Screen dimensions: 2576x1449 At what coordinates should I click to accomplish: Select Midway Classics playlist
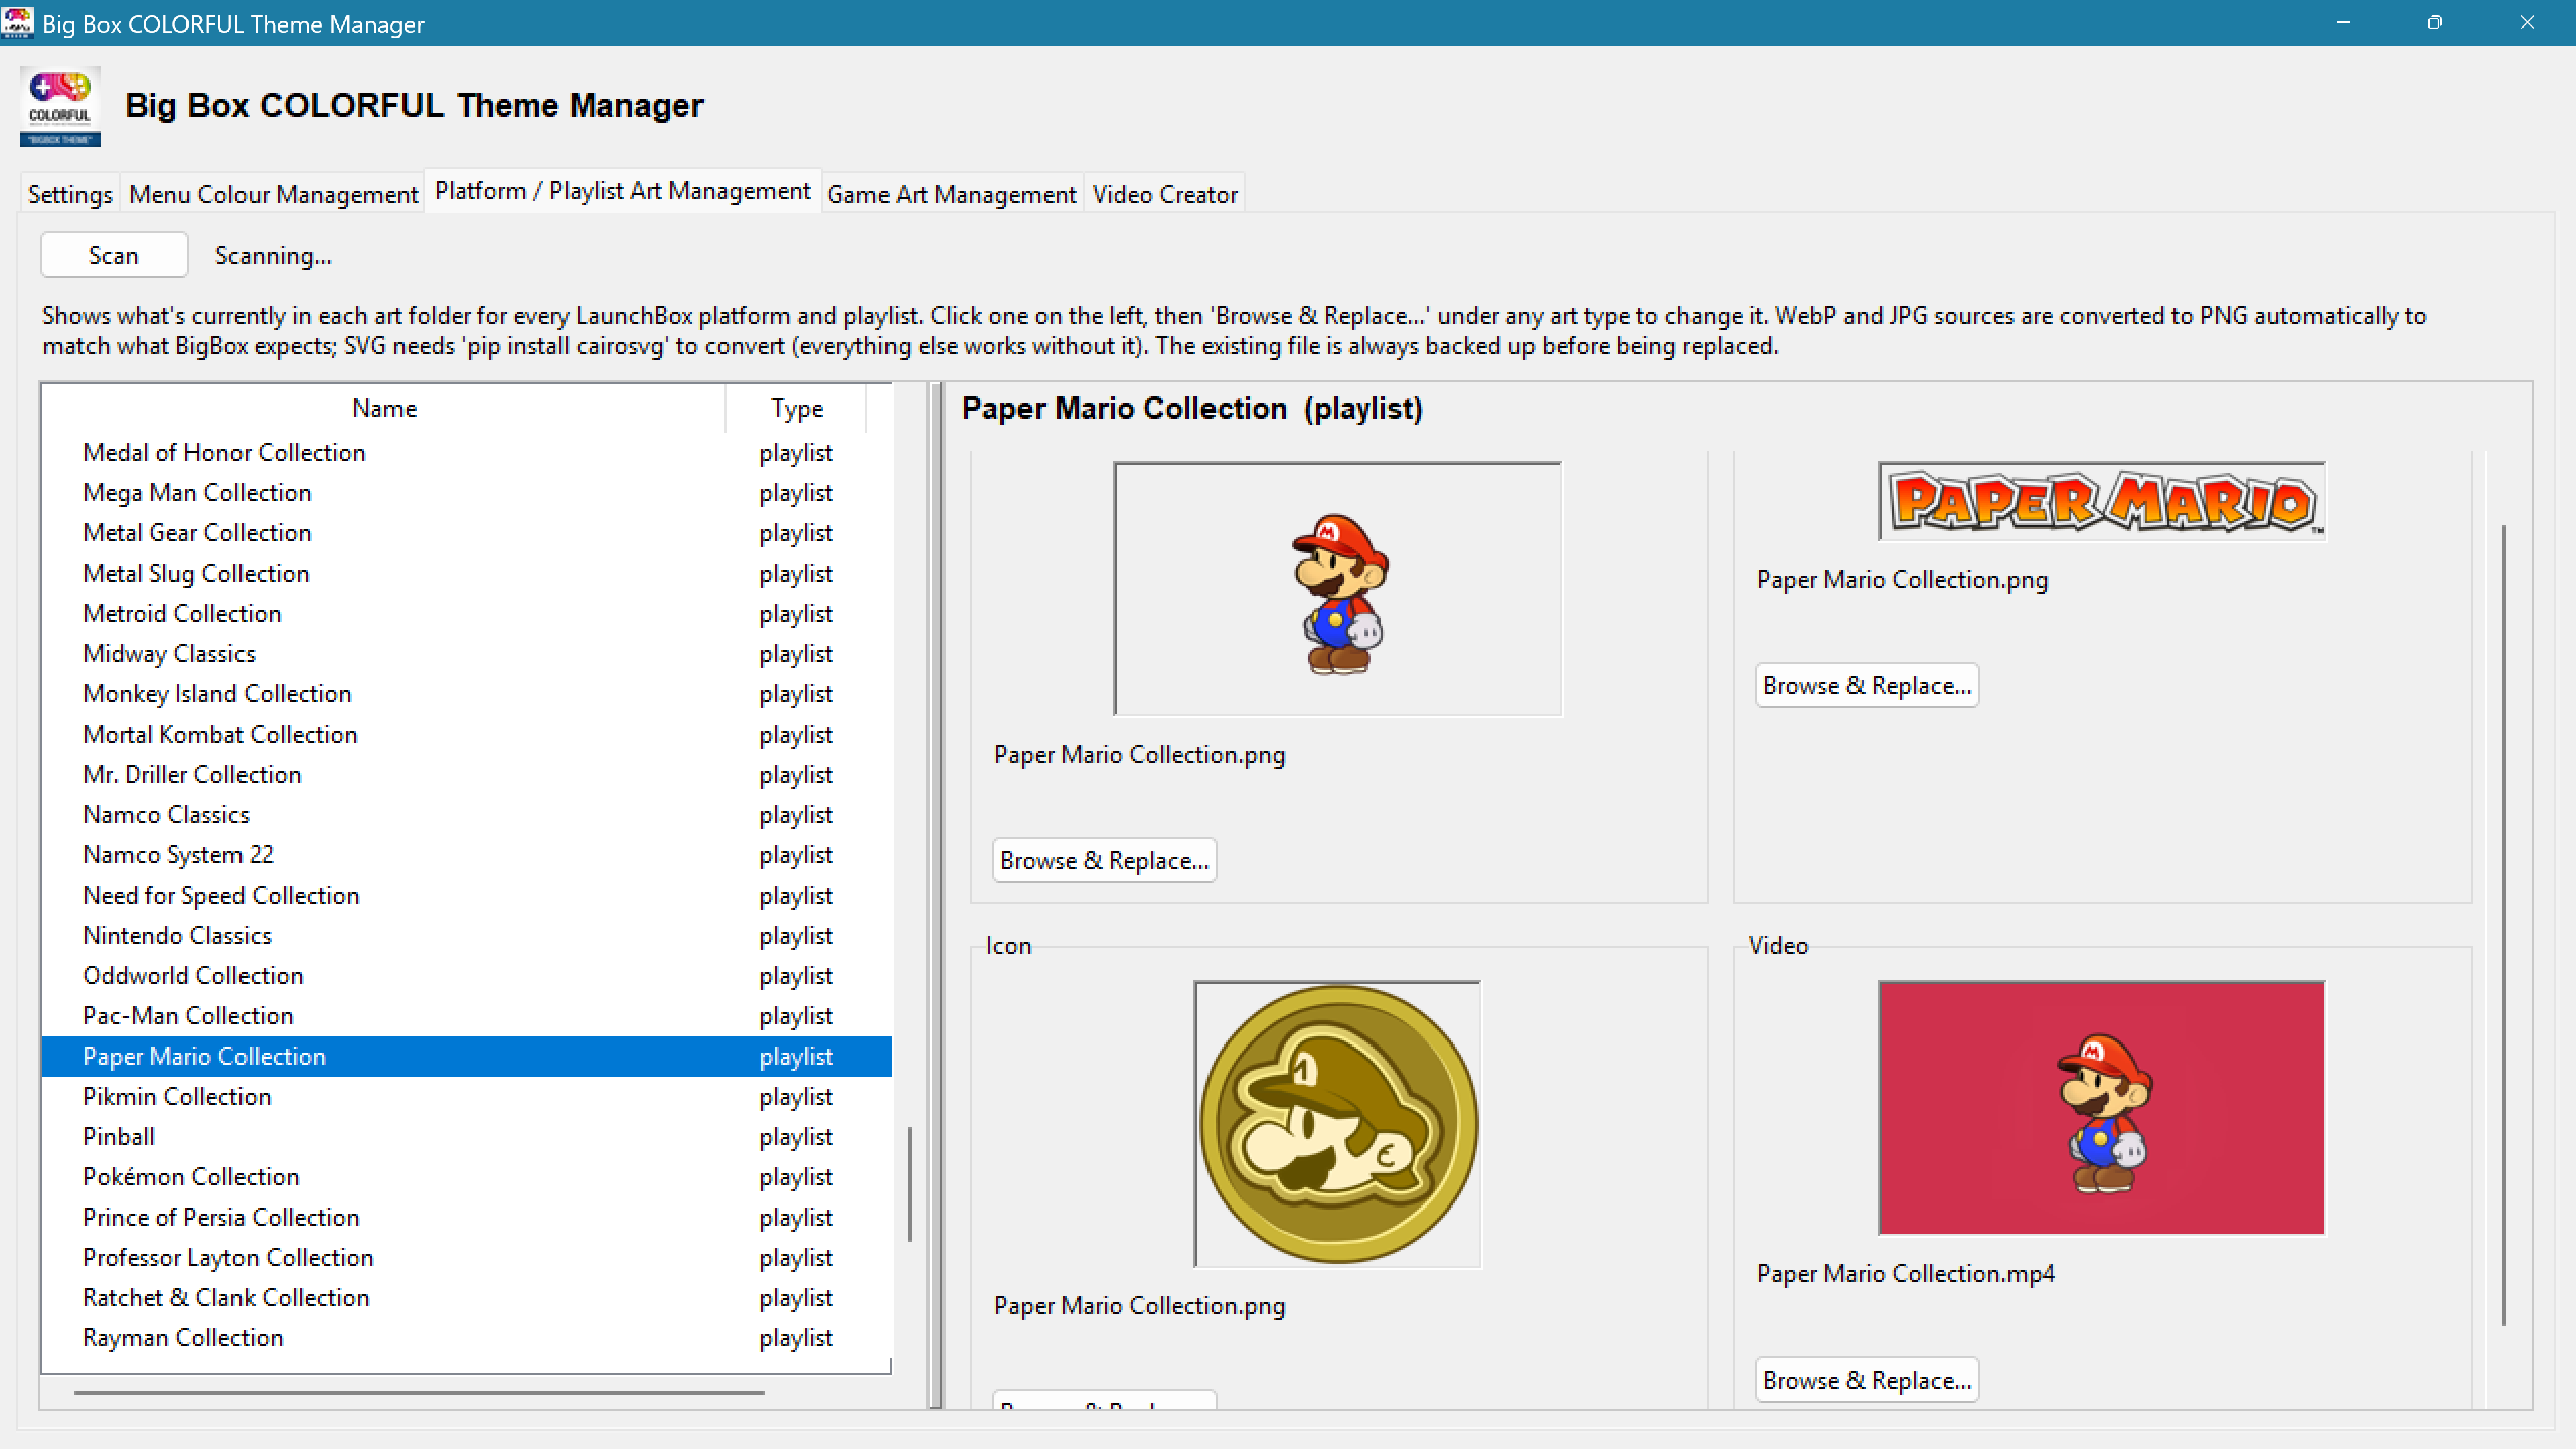tap(466, 654)
